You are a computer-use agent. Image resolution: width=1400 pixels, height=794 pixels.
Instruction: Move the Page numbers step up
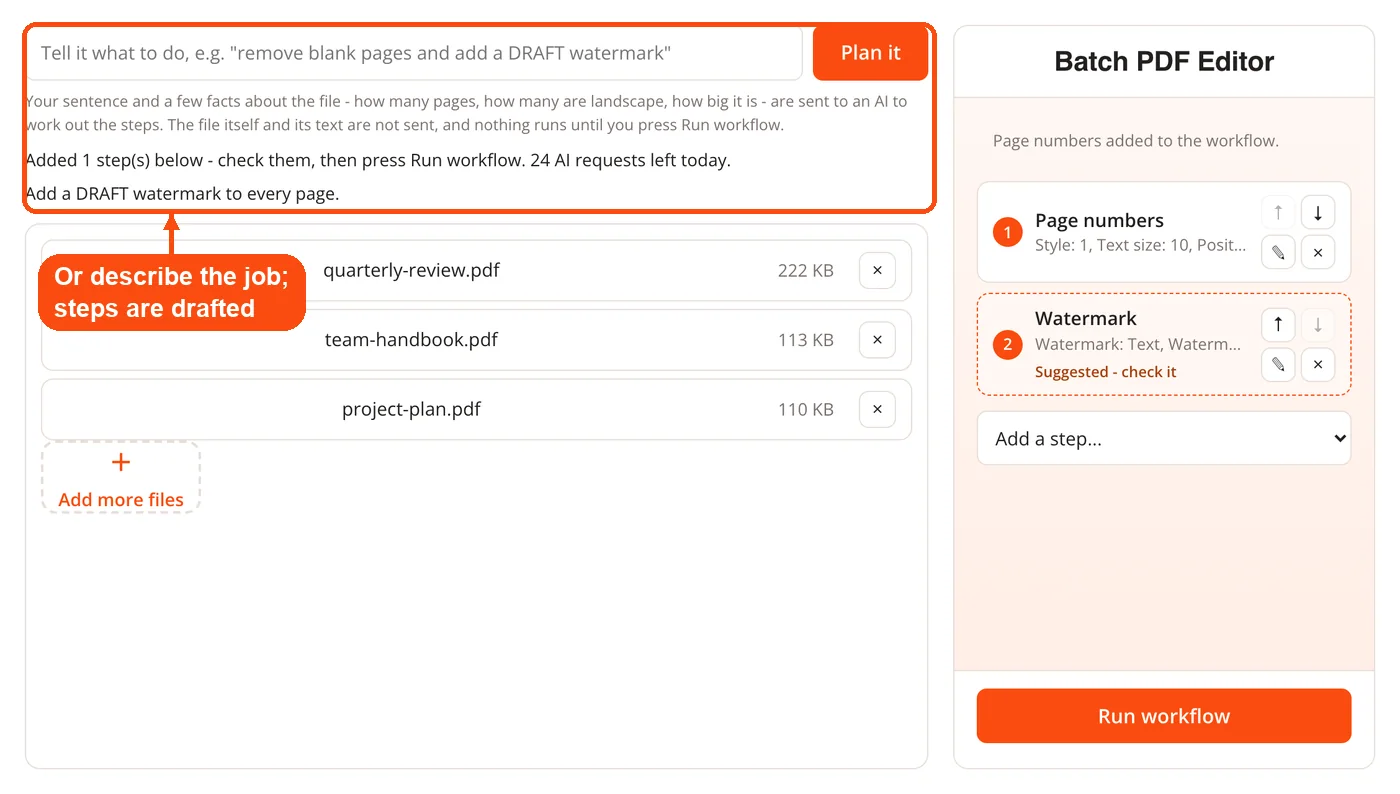1278,213
